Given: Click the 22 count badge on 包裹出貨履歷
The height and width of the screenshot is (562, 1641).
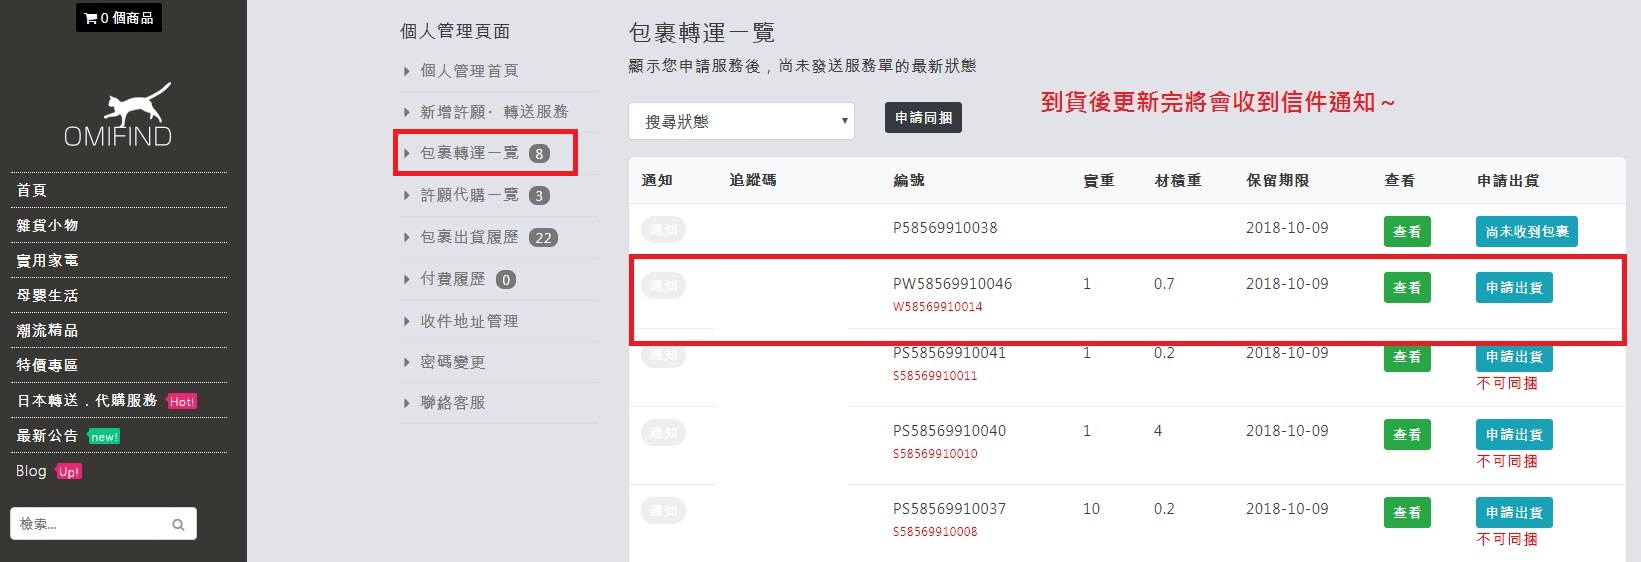Looking at the screenshot, I should [x=543, y=238].
